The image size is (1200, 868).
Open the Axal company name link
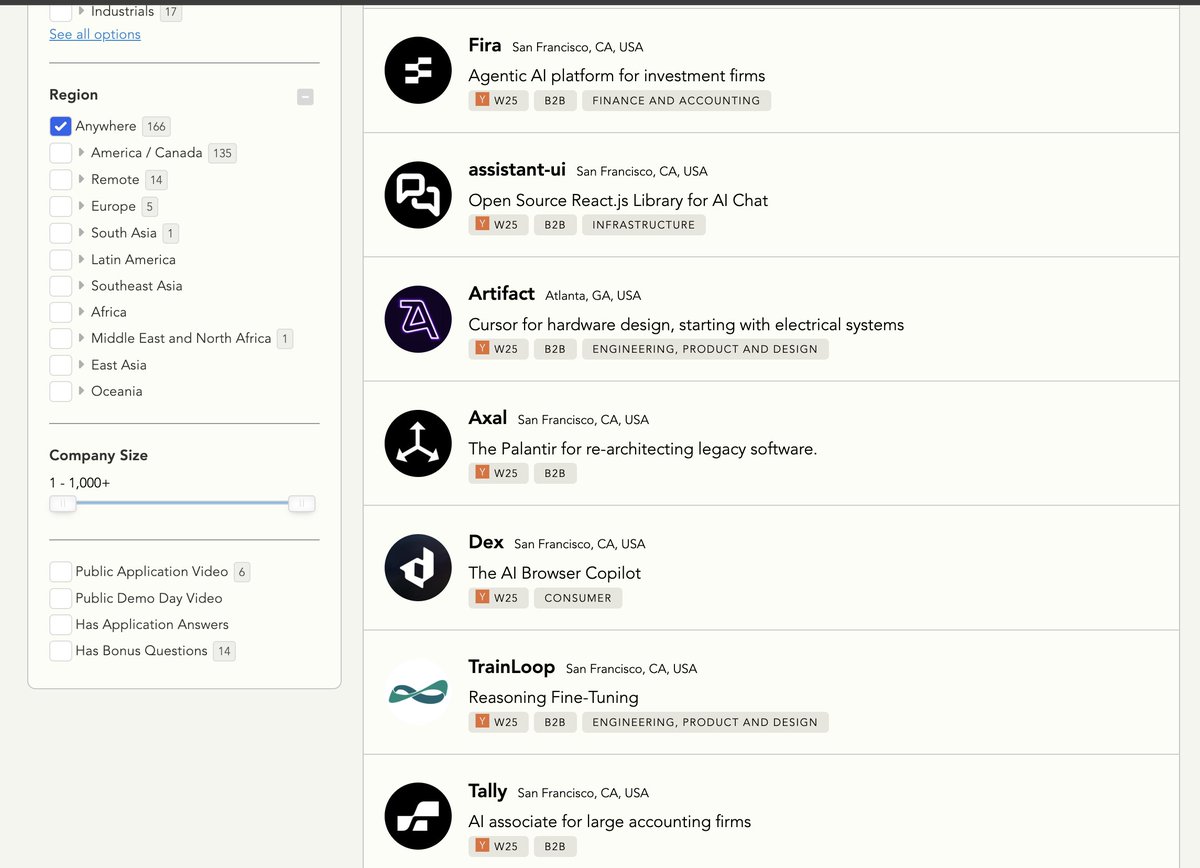(488, 418)
